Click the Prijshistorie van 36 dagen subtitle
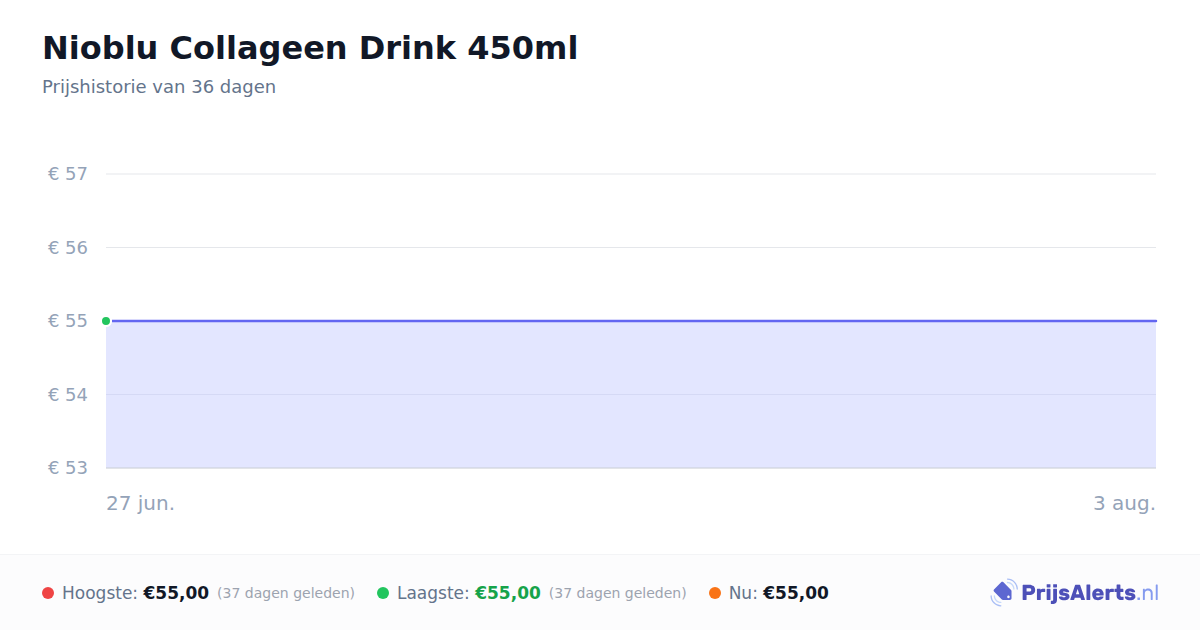This screenshot has width=1200, height=630. tap(159, 87)
